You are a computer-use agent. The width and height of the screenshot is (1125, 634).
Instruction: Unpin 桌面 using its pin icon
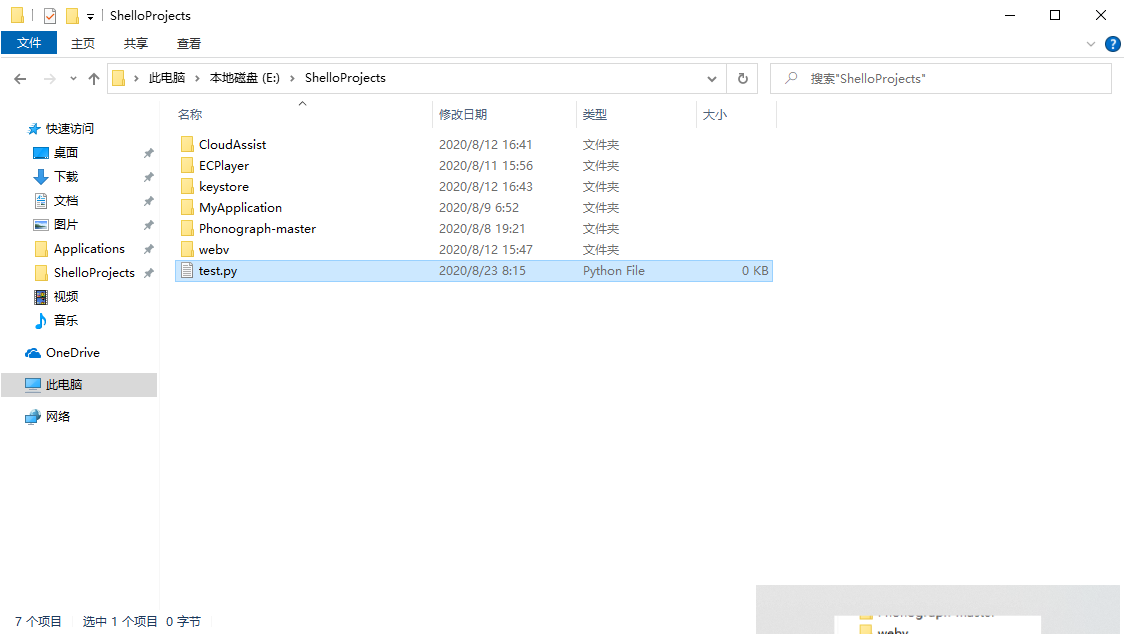149,153
